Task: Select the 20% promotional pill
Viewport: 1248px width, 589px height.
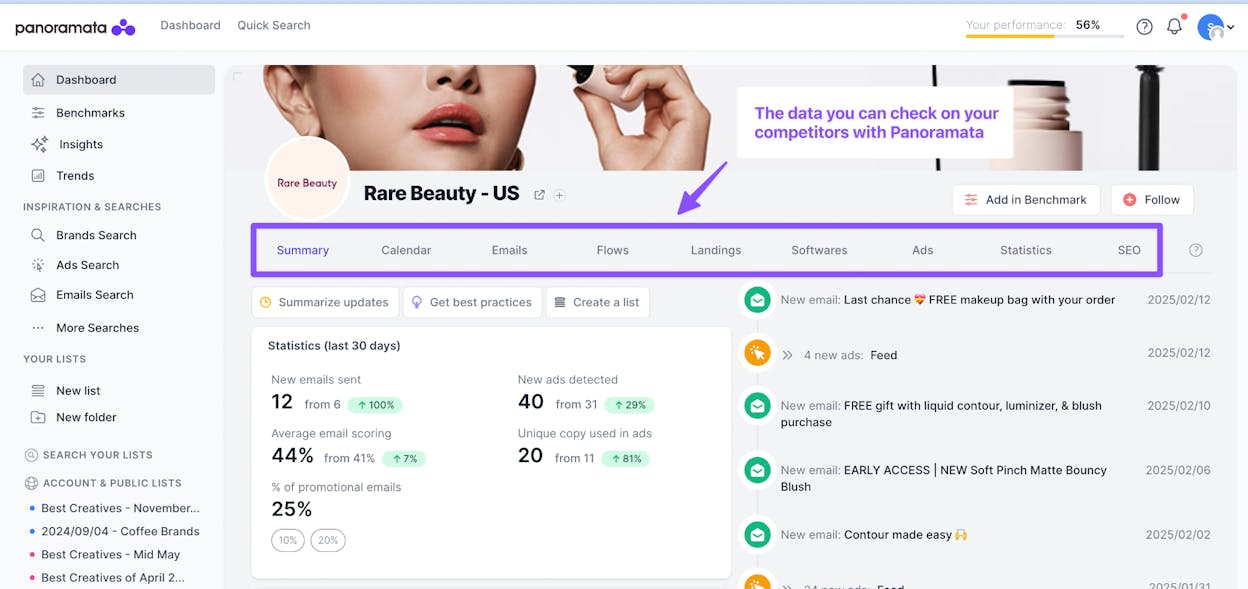Action: click(328, 540)
